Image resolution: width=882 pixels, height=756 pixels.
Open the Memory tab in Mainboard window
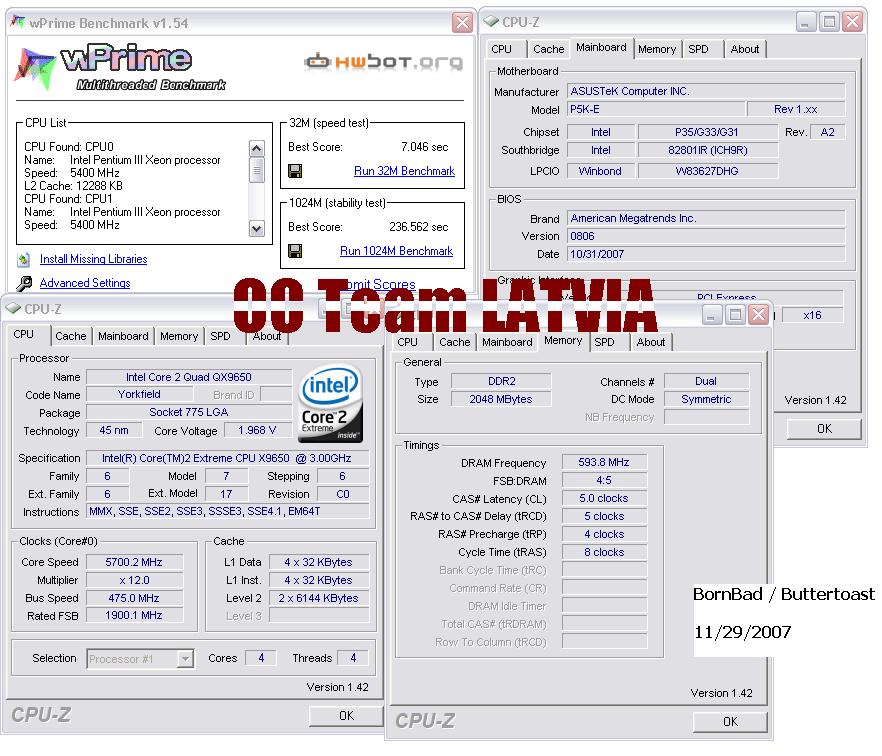pos(657,50)
